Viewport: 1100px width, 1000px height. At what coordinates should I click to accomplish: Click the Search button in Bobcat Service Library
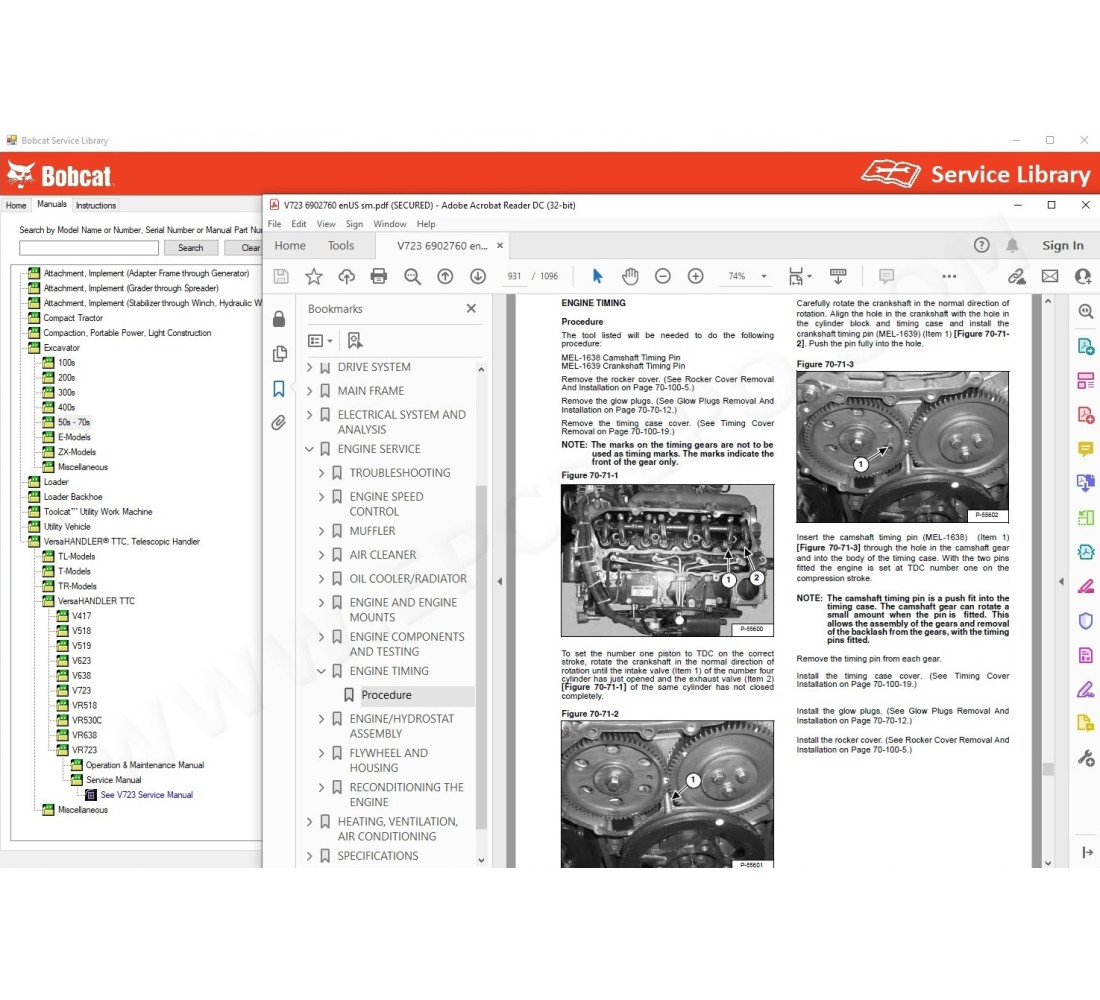pos(190,248)
